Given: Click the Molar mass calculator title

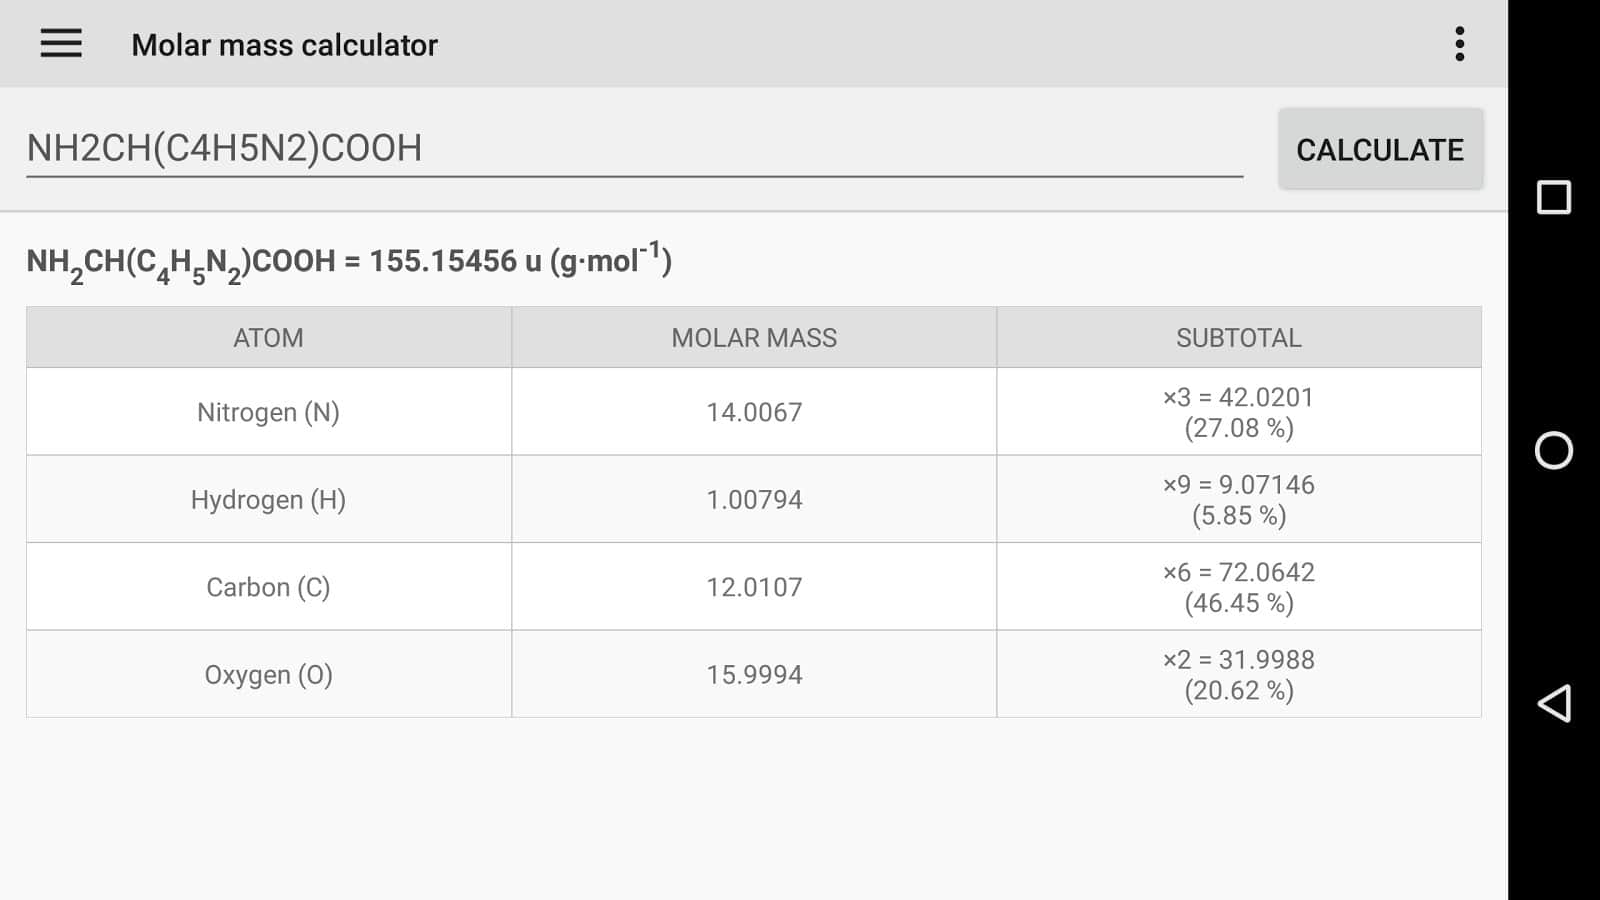Looking at the screenshot, I should pos(284,45).
